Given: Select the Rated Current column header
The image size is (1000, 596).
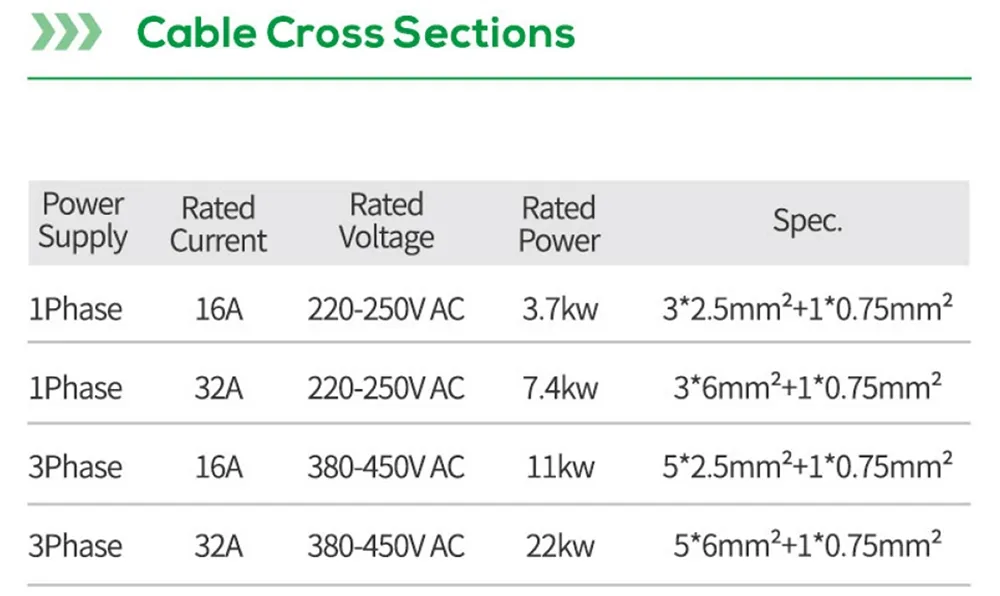Looking at the screenshot, I should tap(218, 224).
